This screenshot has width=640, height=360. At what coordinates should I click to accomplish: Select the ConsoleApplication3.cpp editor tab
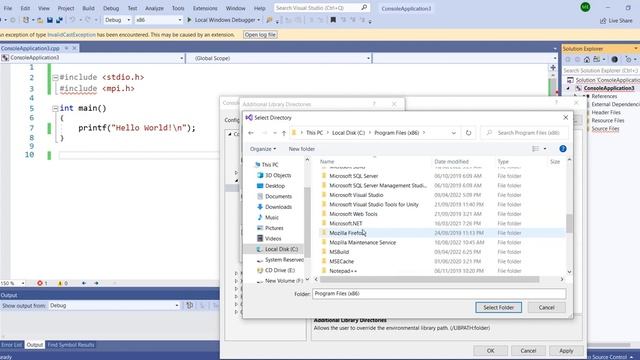(30, 48)
